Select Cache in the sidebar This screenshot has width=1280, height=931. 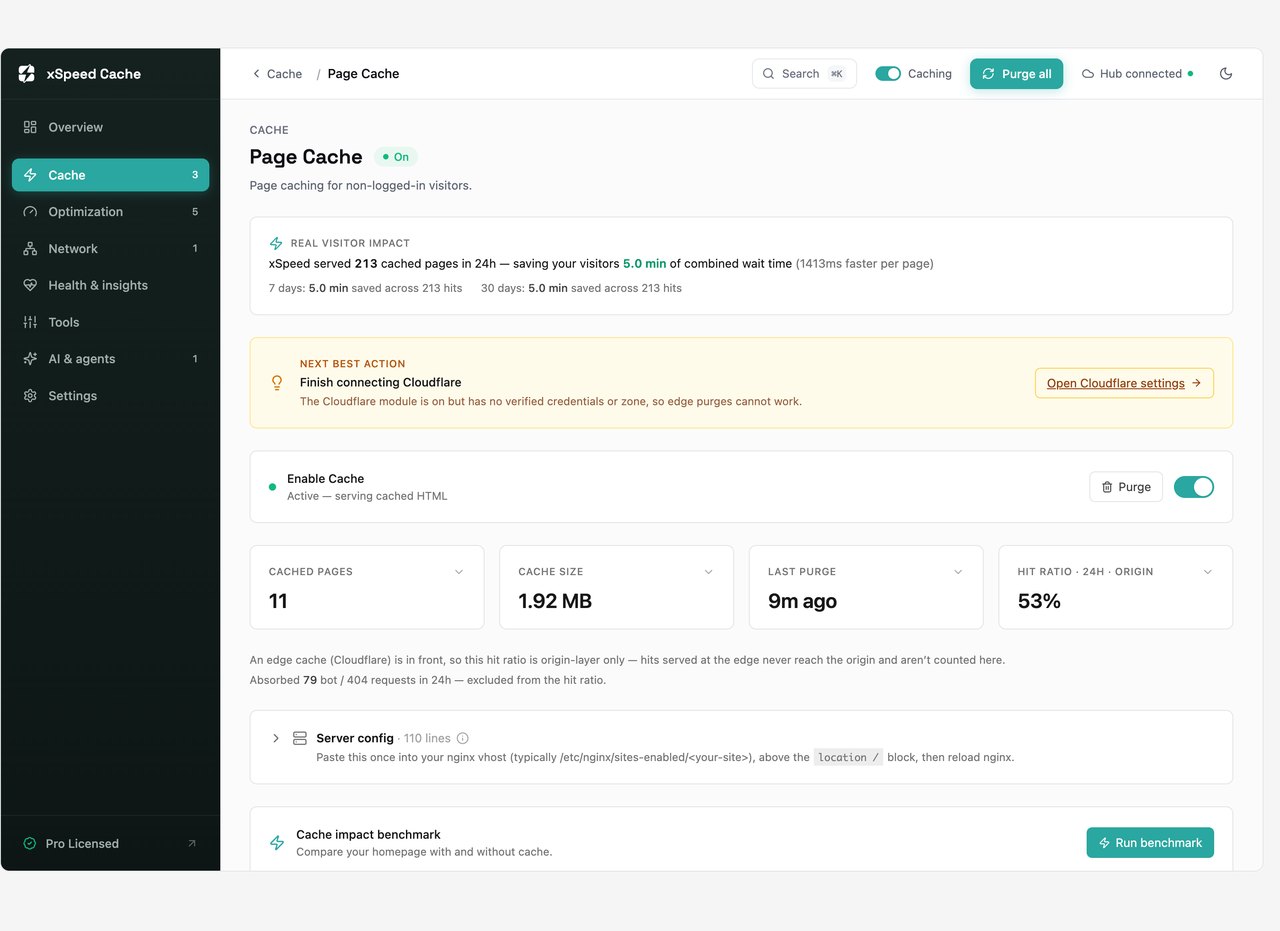tap(110, 175)
